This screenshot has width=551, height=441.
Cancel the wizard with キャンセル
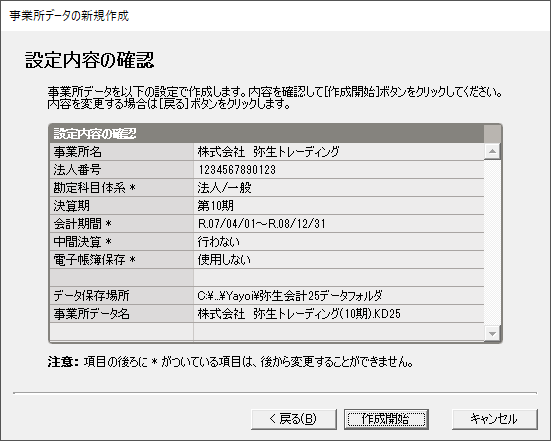(x=495, y=419)
